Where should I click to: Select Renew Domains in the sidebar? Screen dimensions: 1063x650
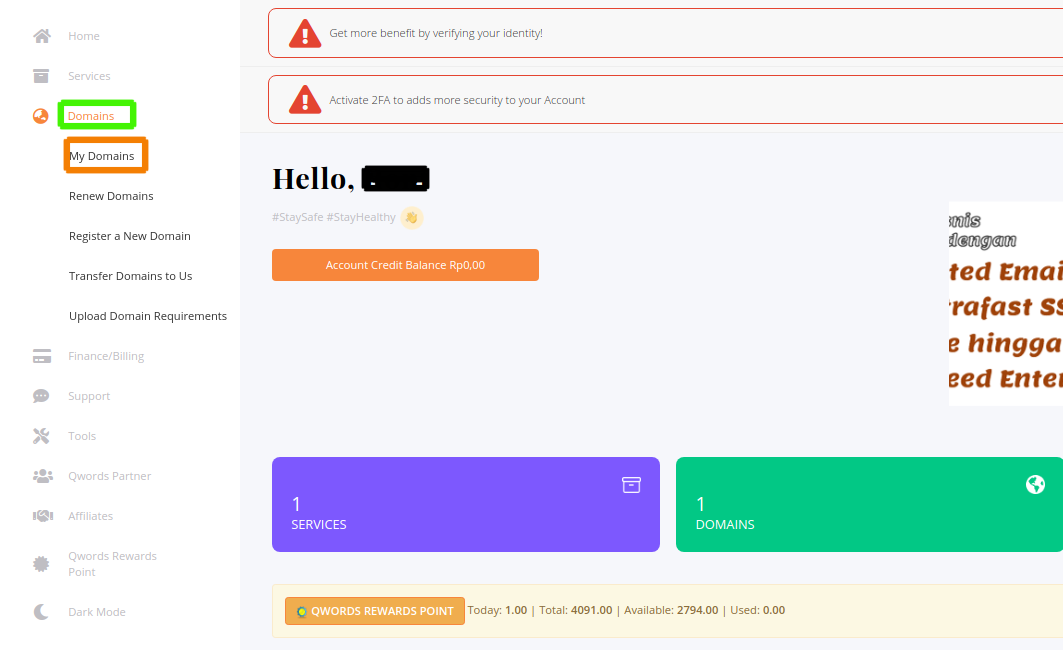coord(110,195)
